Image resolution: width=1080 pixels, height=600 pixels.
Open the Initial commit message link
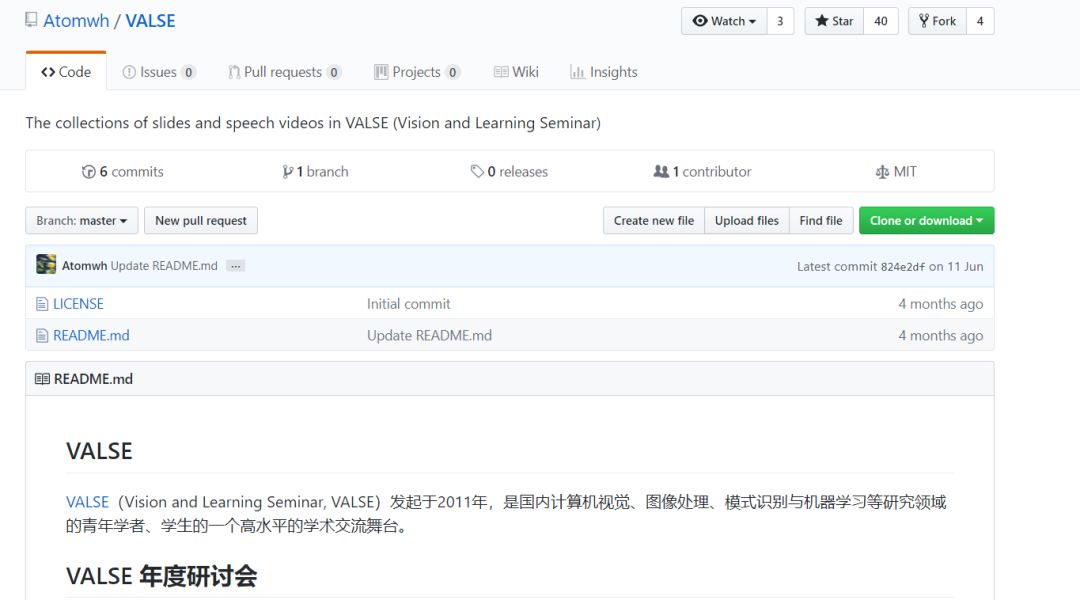tap(408, 304)
